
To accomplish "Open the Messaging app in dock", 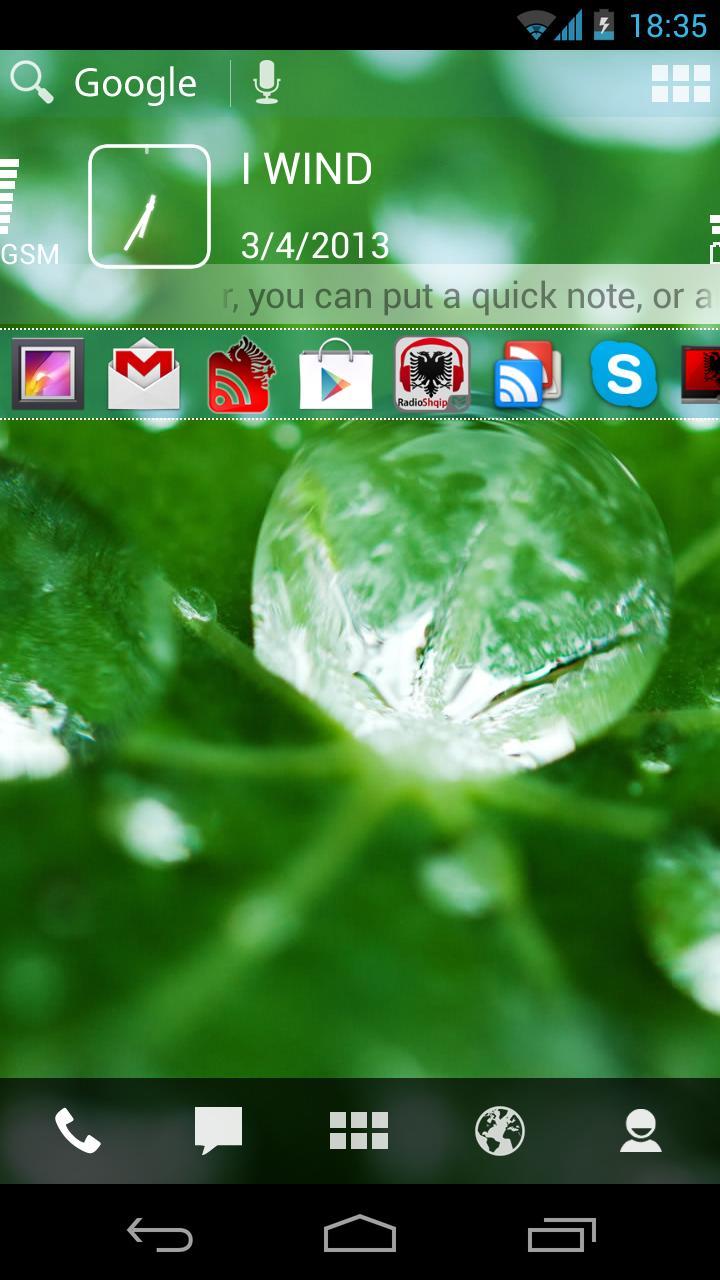I will 218,1132.
